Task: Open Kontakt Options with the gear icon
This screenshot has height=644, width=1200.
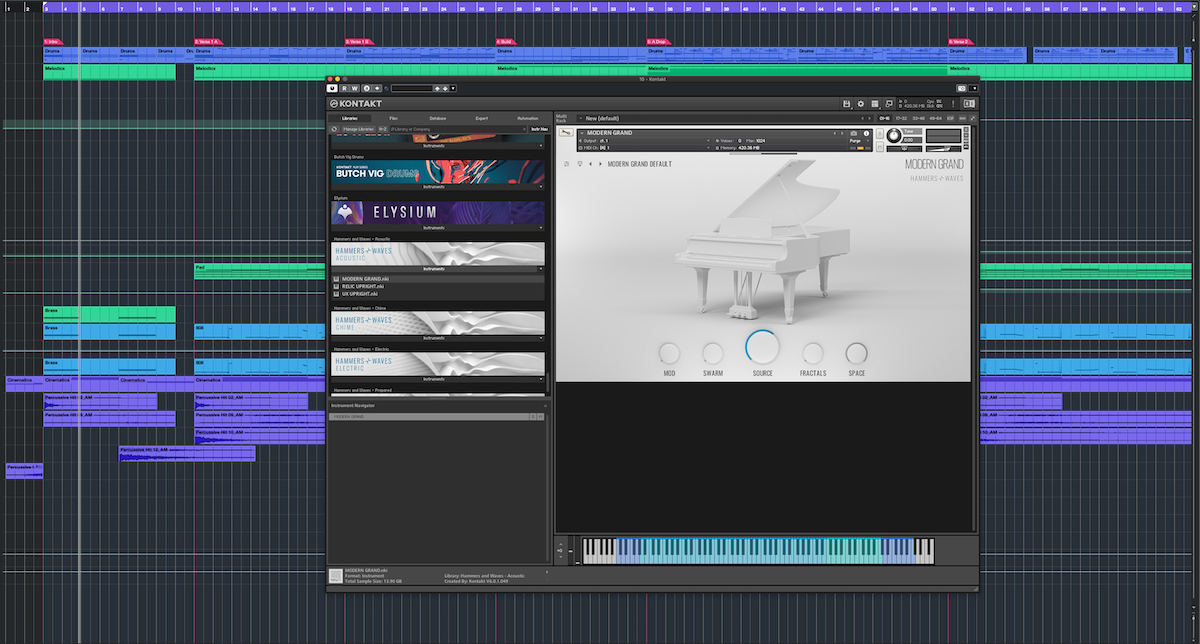Action: click(x=860, y=104)
